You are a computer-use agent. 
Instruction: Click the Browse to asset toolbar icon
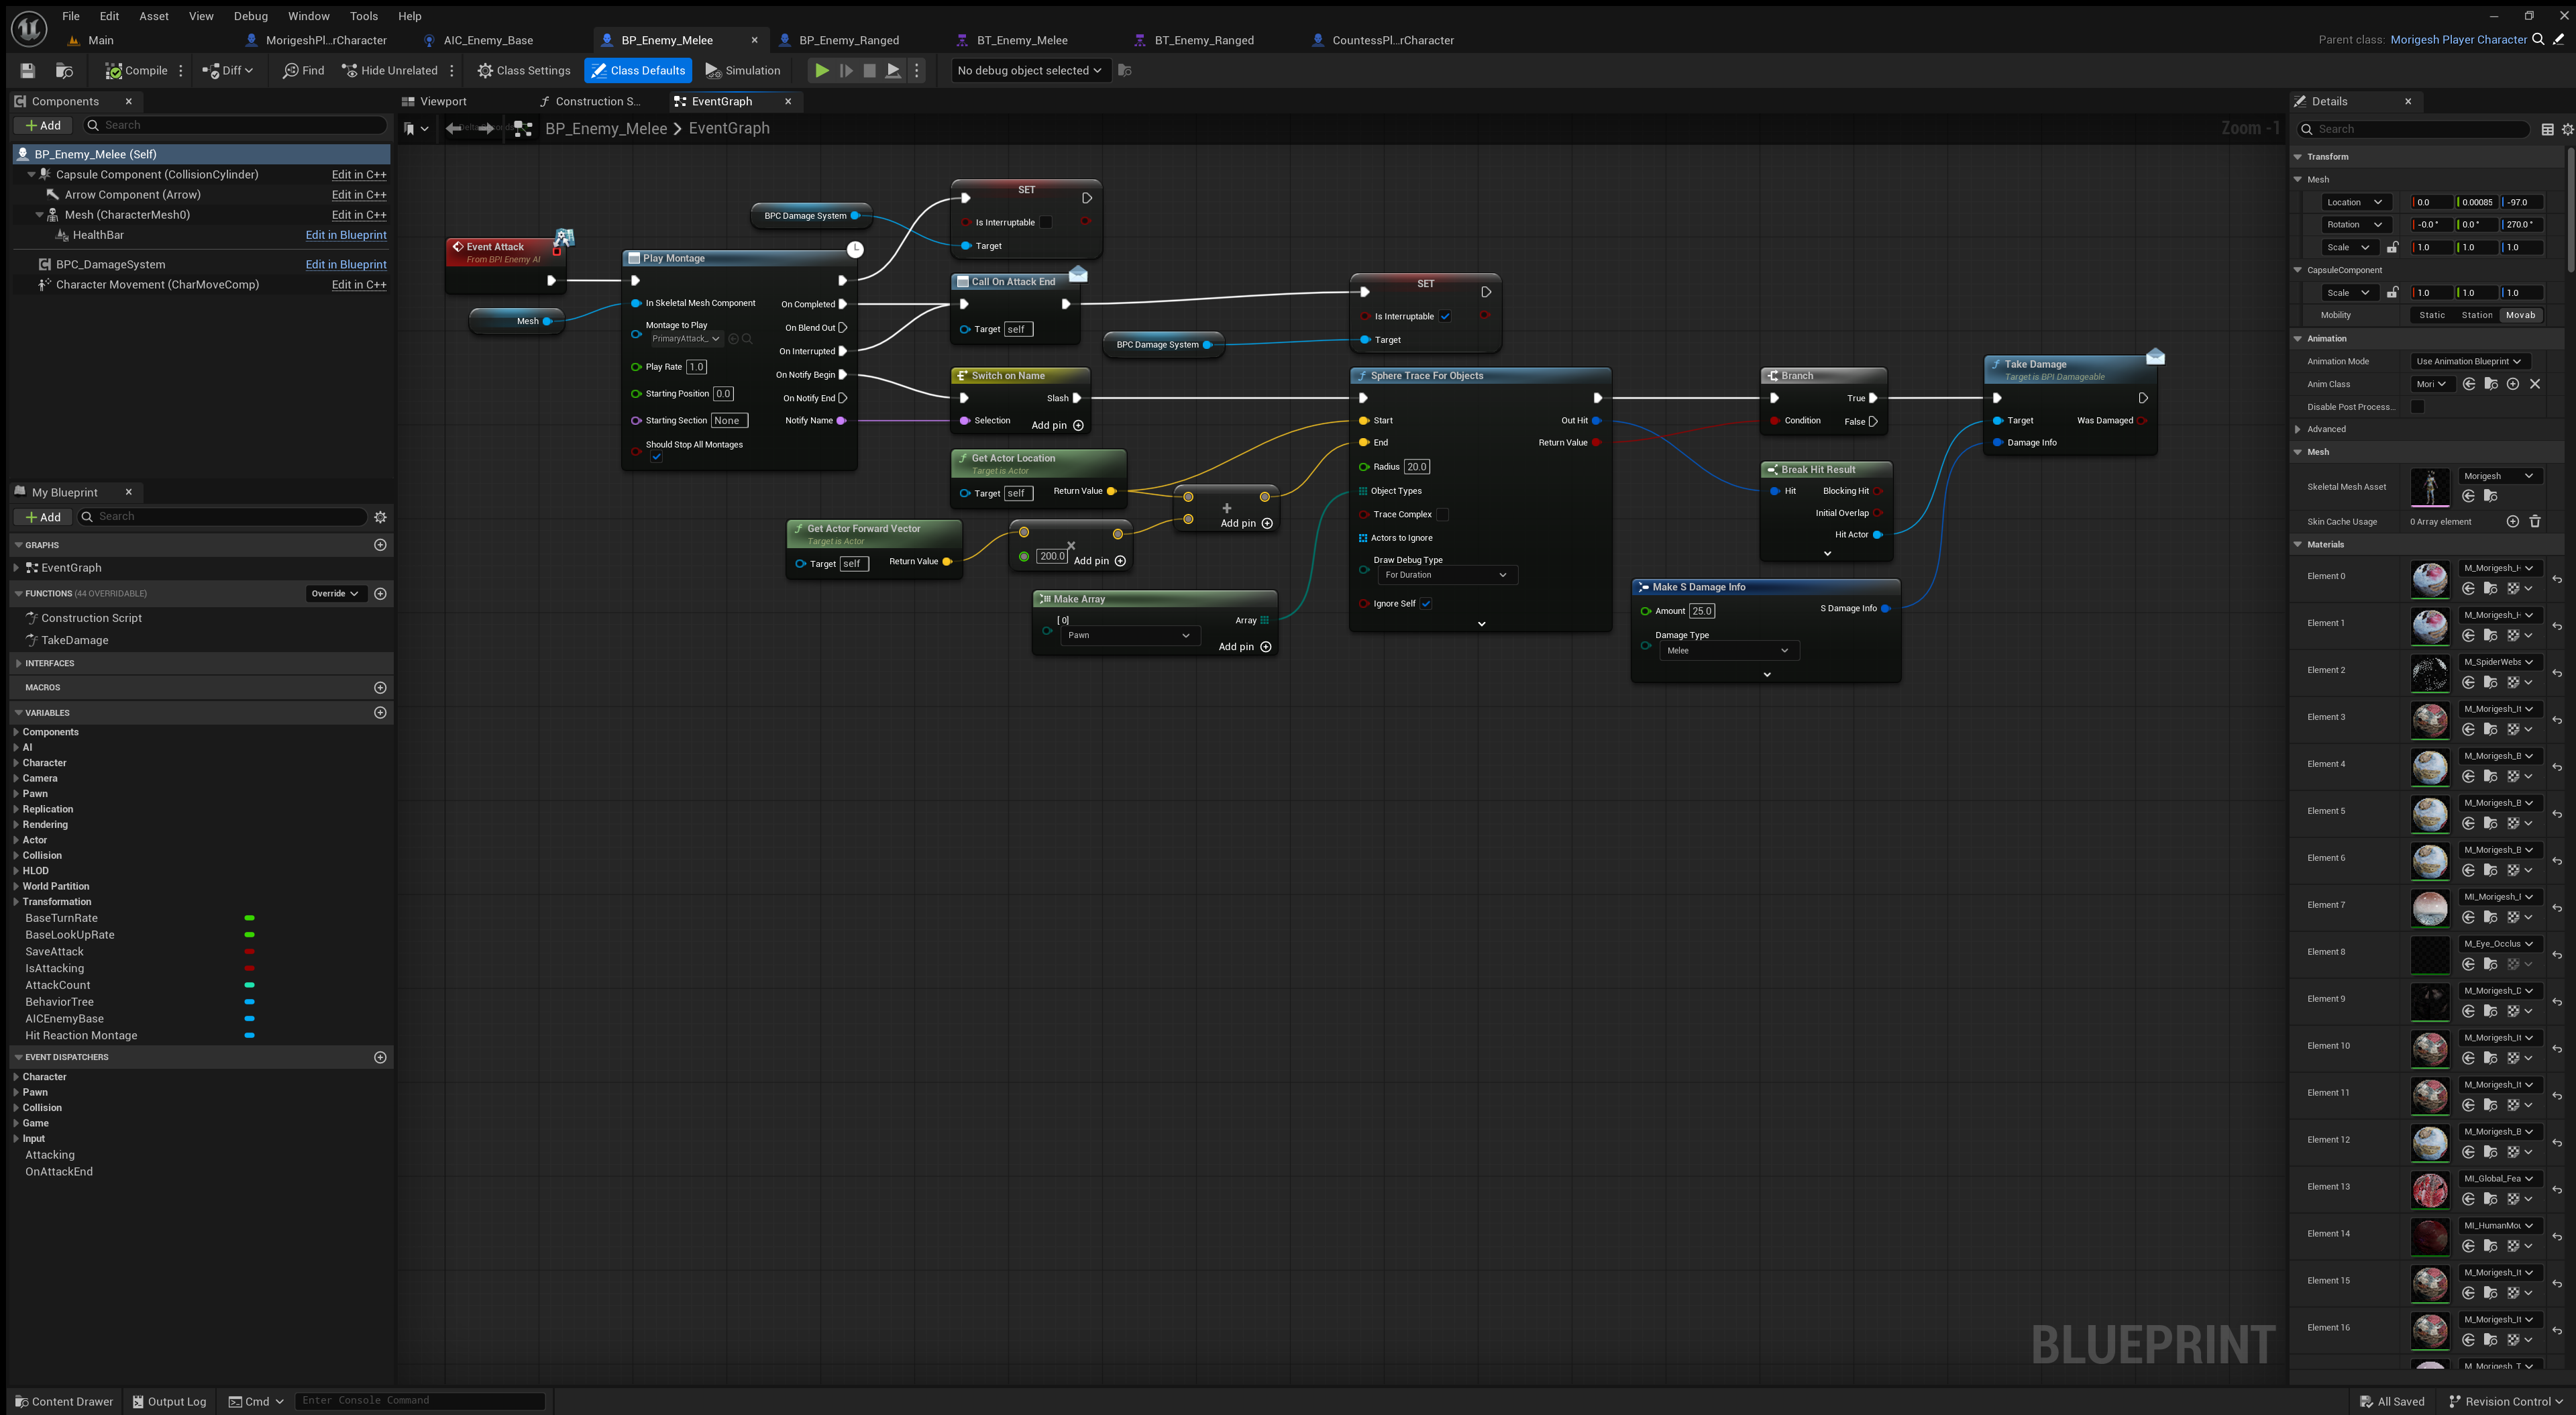[64, 70]
